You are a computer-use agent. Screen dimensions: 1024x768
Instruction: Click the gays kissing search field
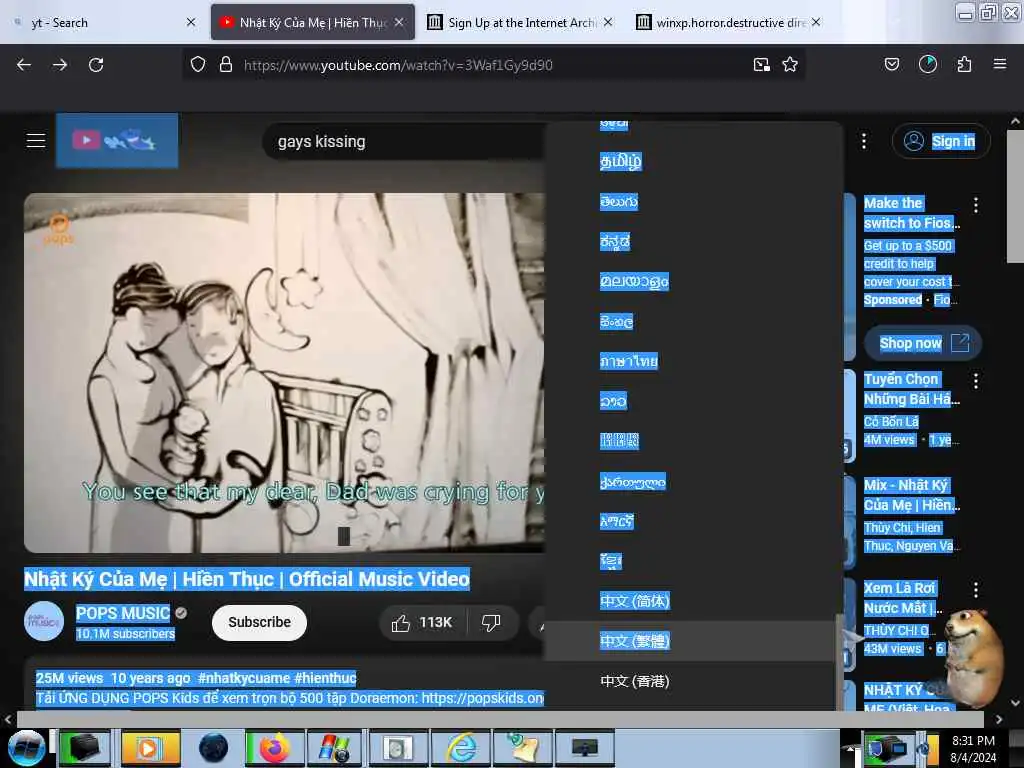point(405,141)
